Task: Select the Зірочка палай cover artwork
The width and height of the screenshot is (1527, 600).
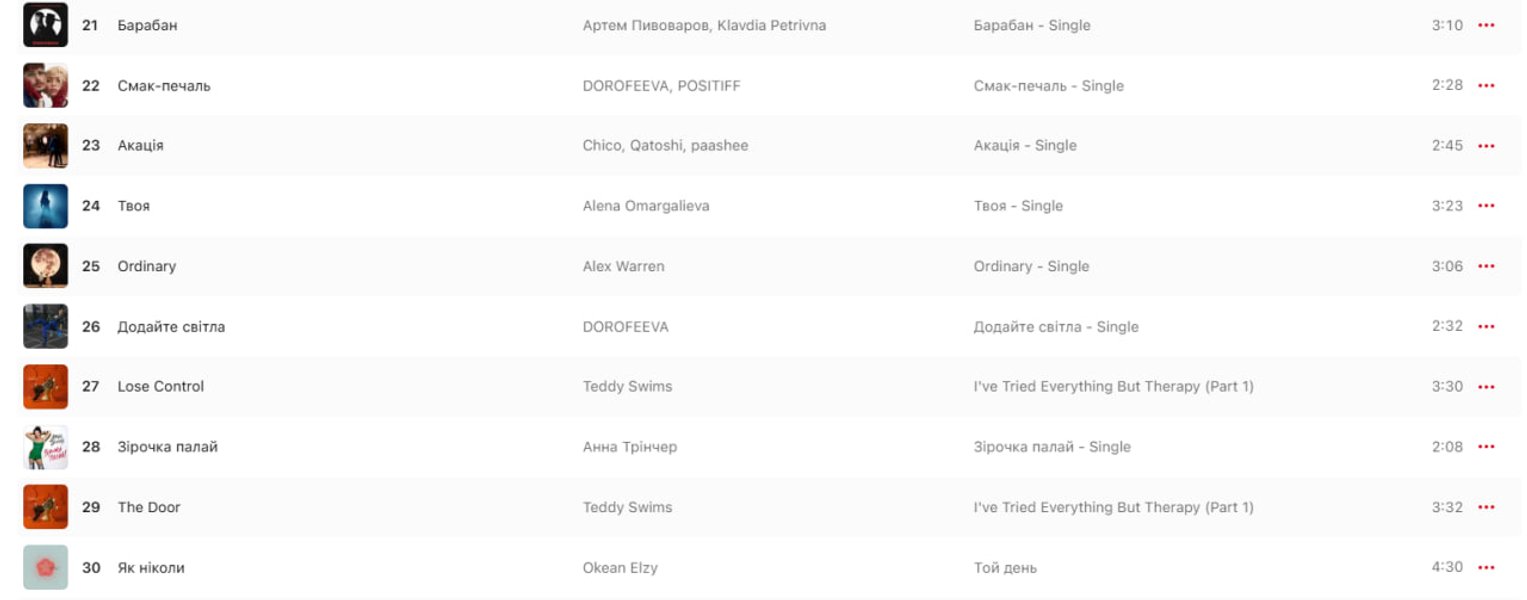Action: point(45,447)
